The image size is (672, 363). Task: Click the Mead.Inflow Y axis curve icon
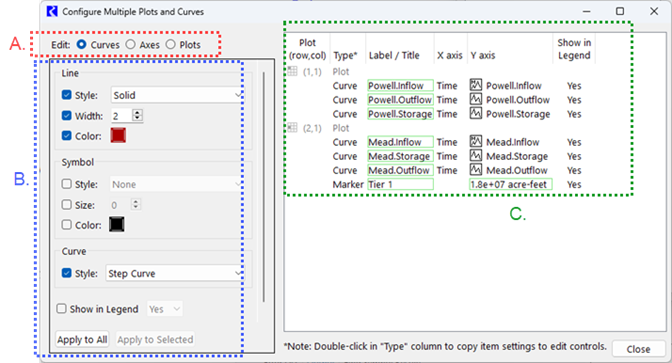coord(476,141)
